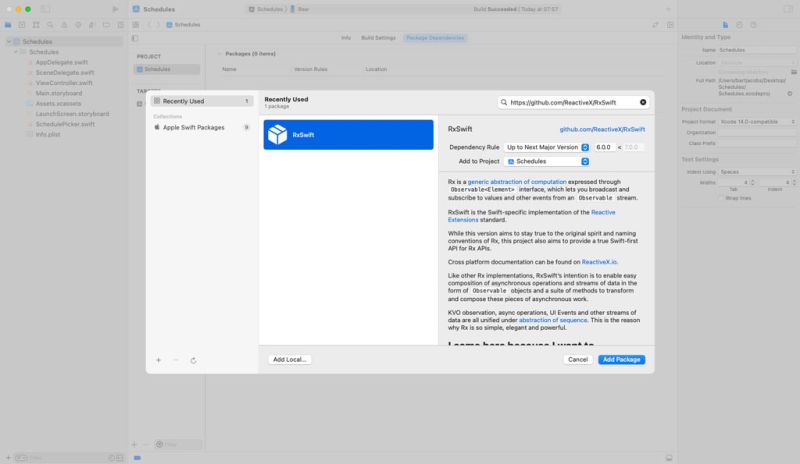Open the Indent Using dropdown
The image size is (800, 464).
click(x=757, y=172)
